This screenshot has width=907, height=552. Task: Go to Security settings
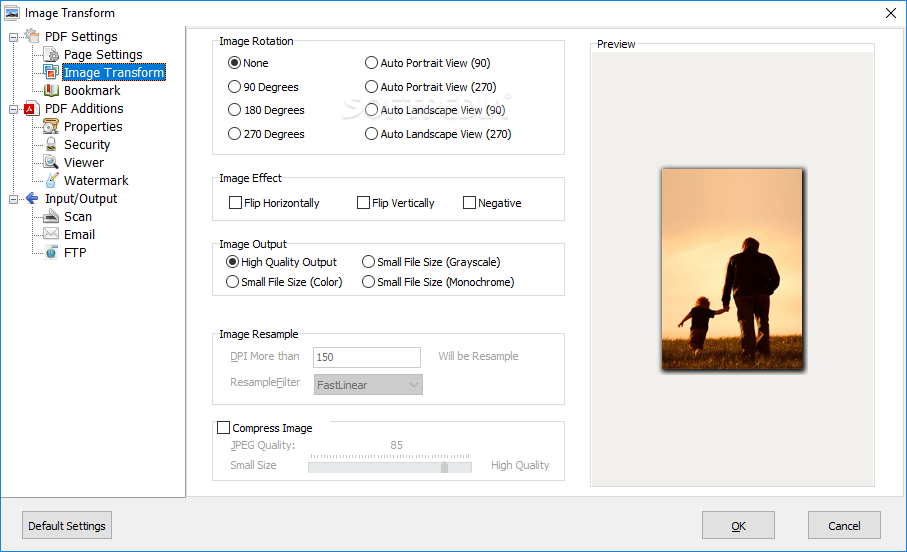87,144
